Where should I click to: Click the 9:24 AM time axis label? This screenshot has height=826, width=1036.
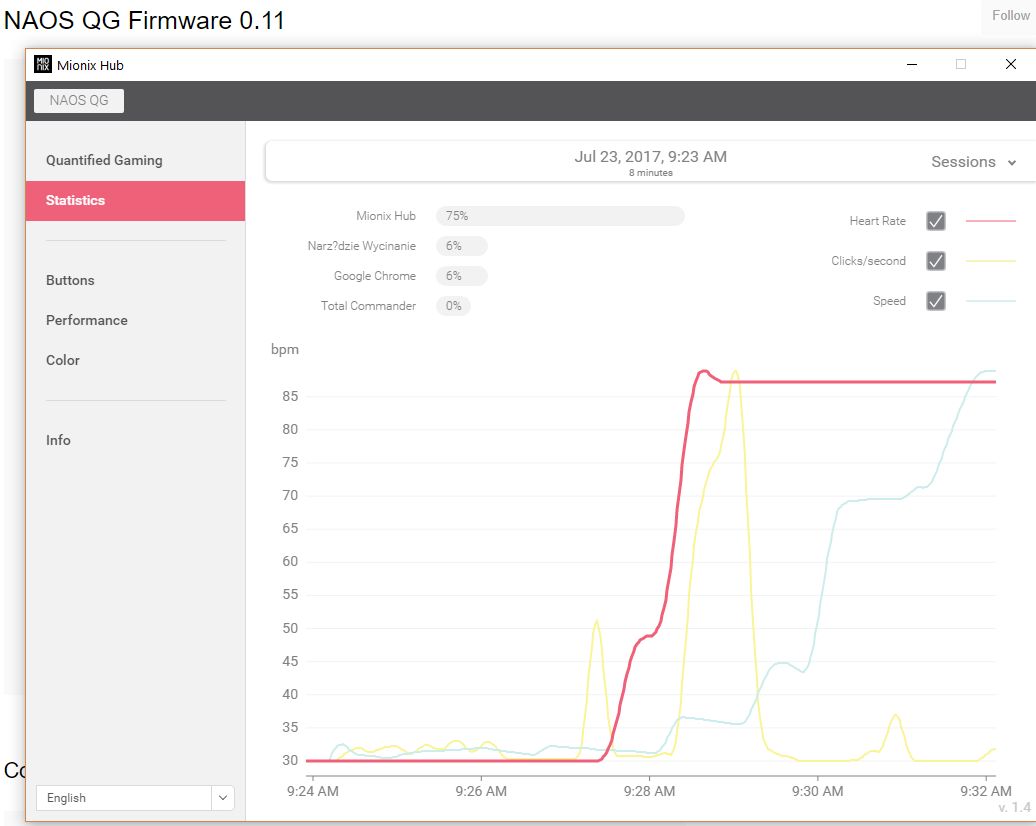(313, 791)
